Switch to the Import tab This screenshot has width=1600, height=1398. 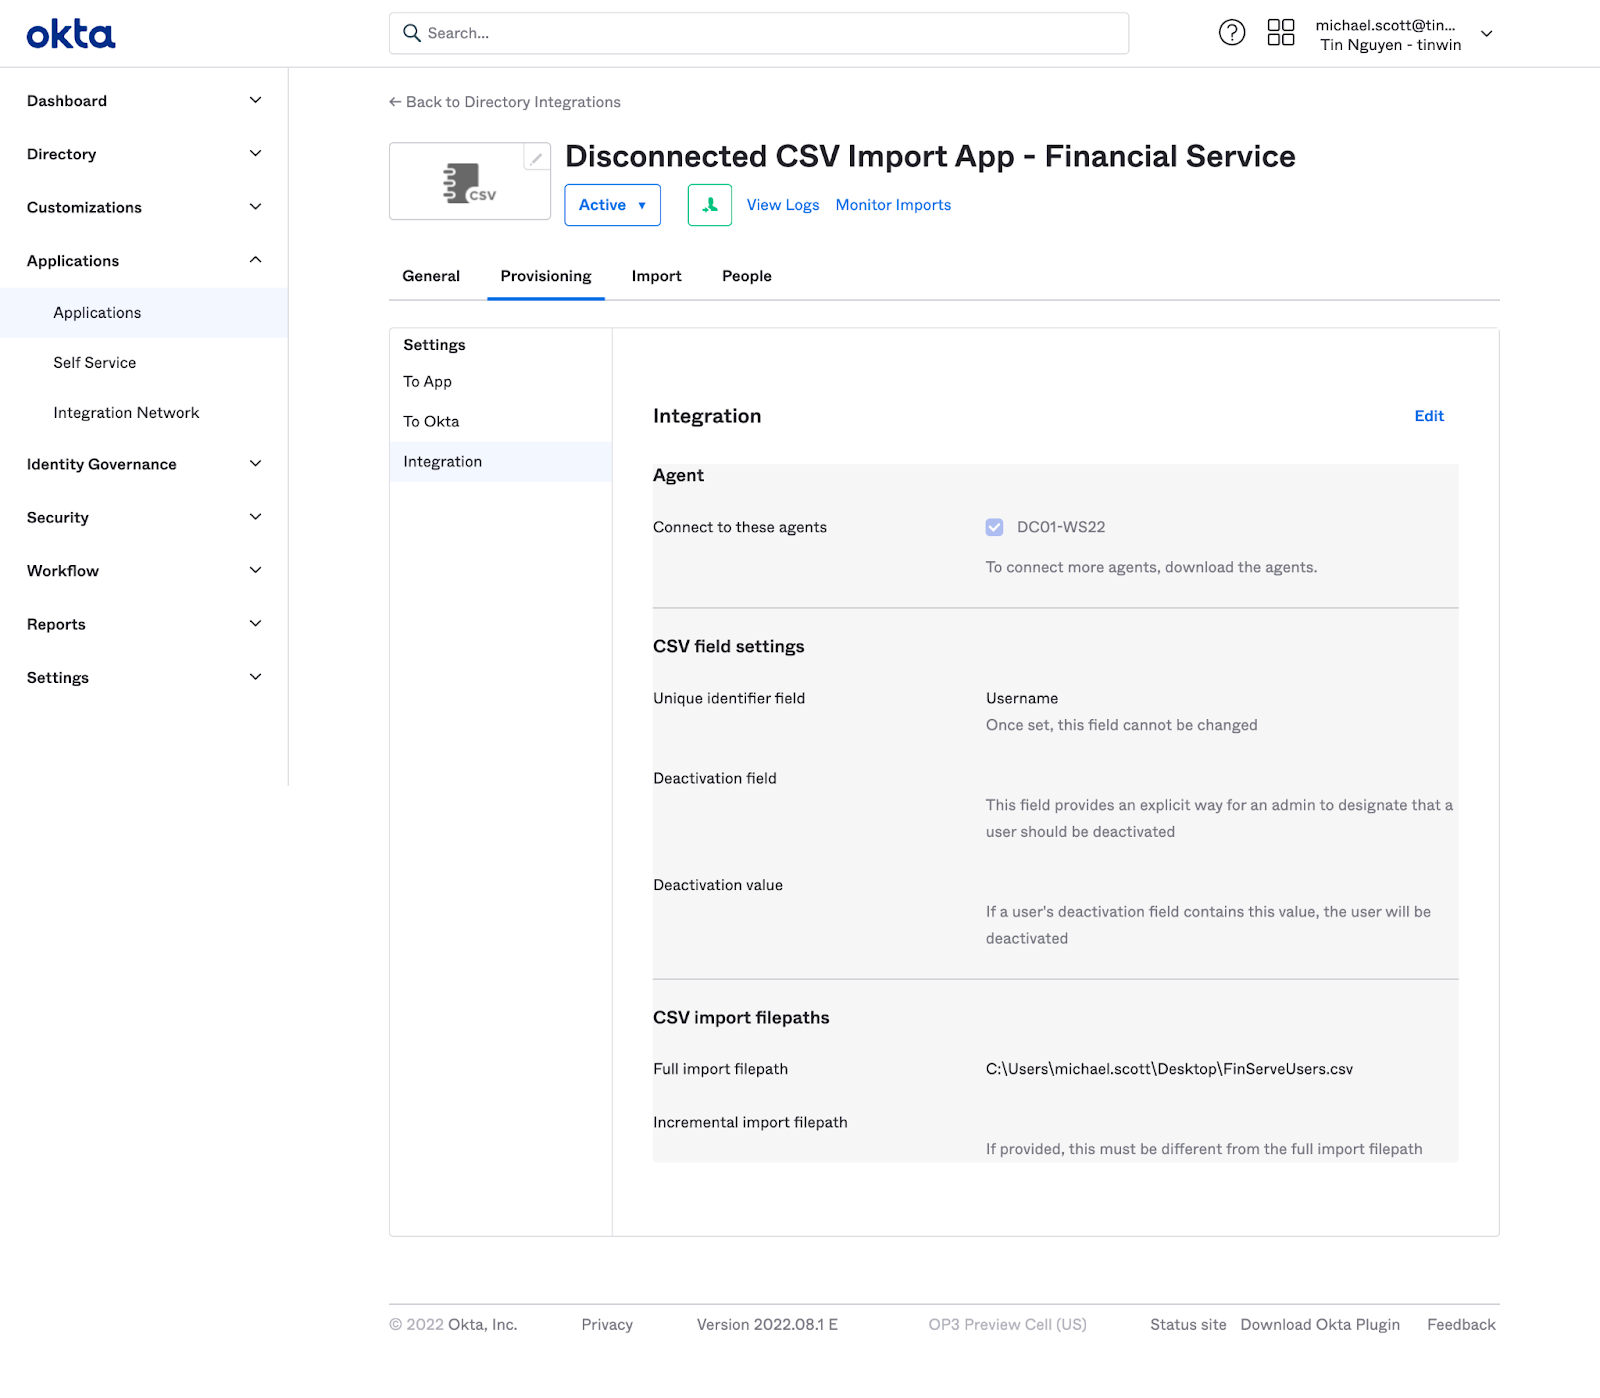coord(655,276)
